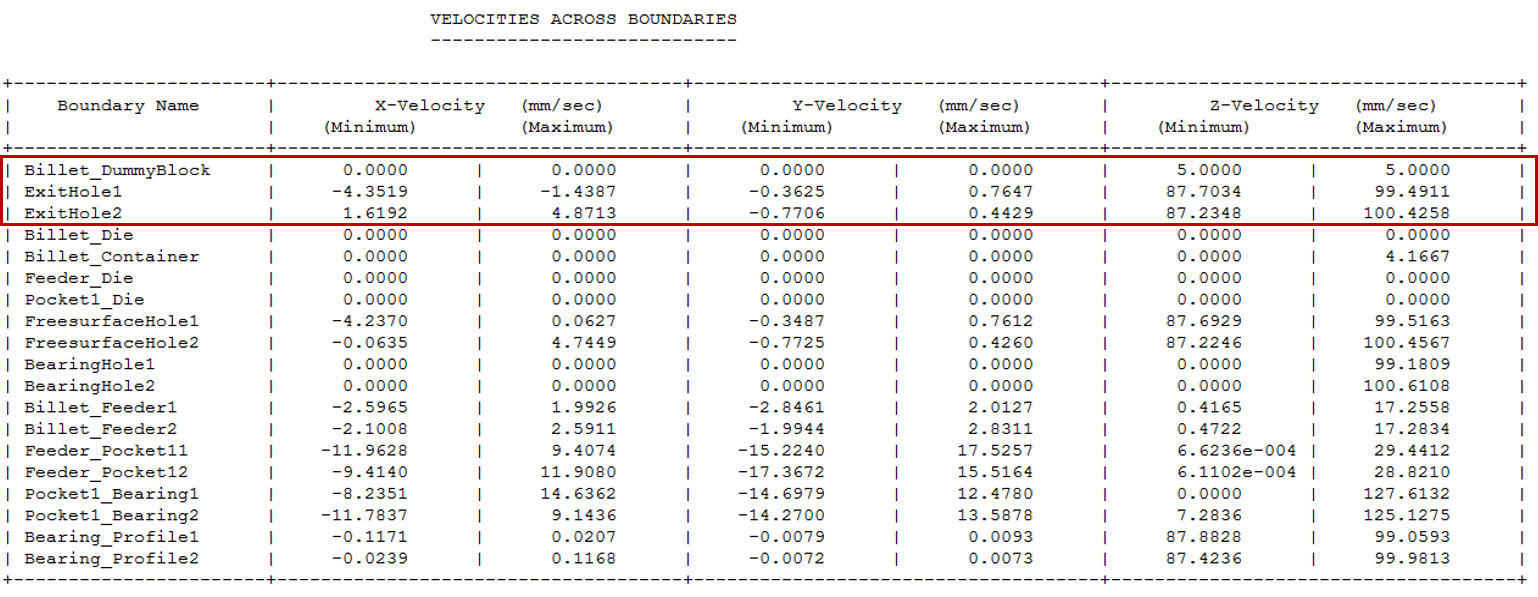Select the 100.4258 value in ExitHole2 row
Viewport: 1538px width, 597px height.
click(x=1406, y=213)
